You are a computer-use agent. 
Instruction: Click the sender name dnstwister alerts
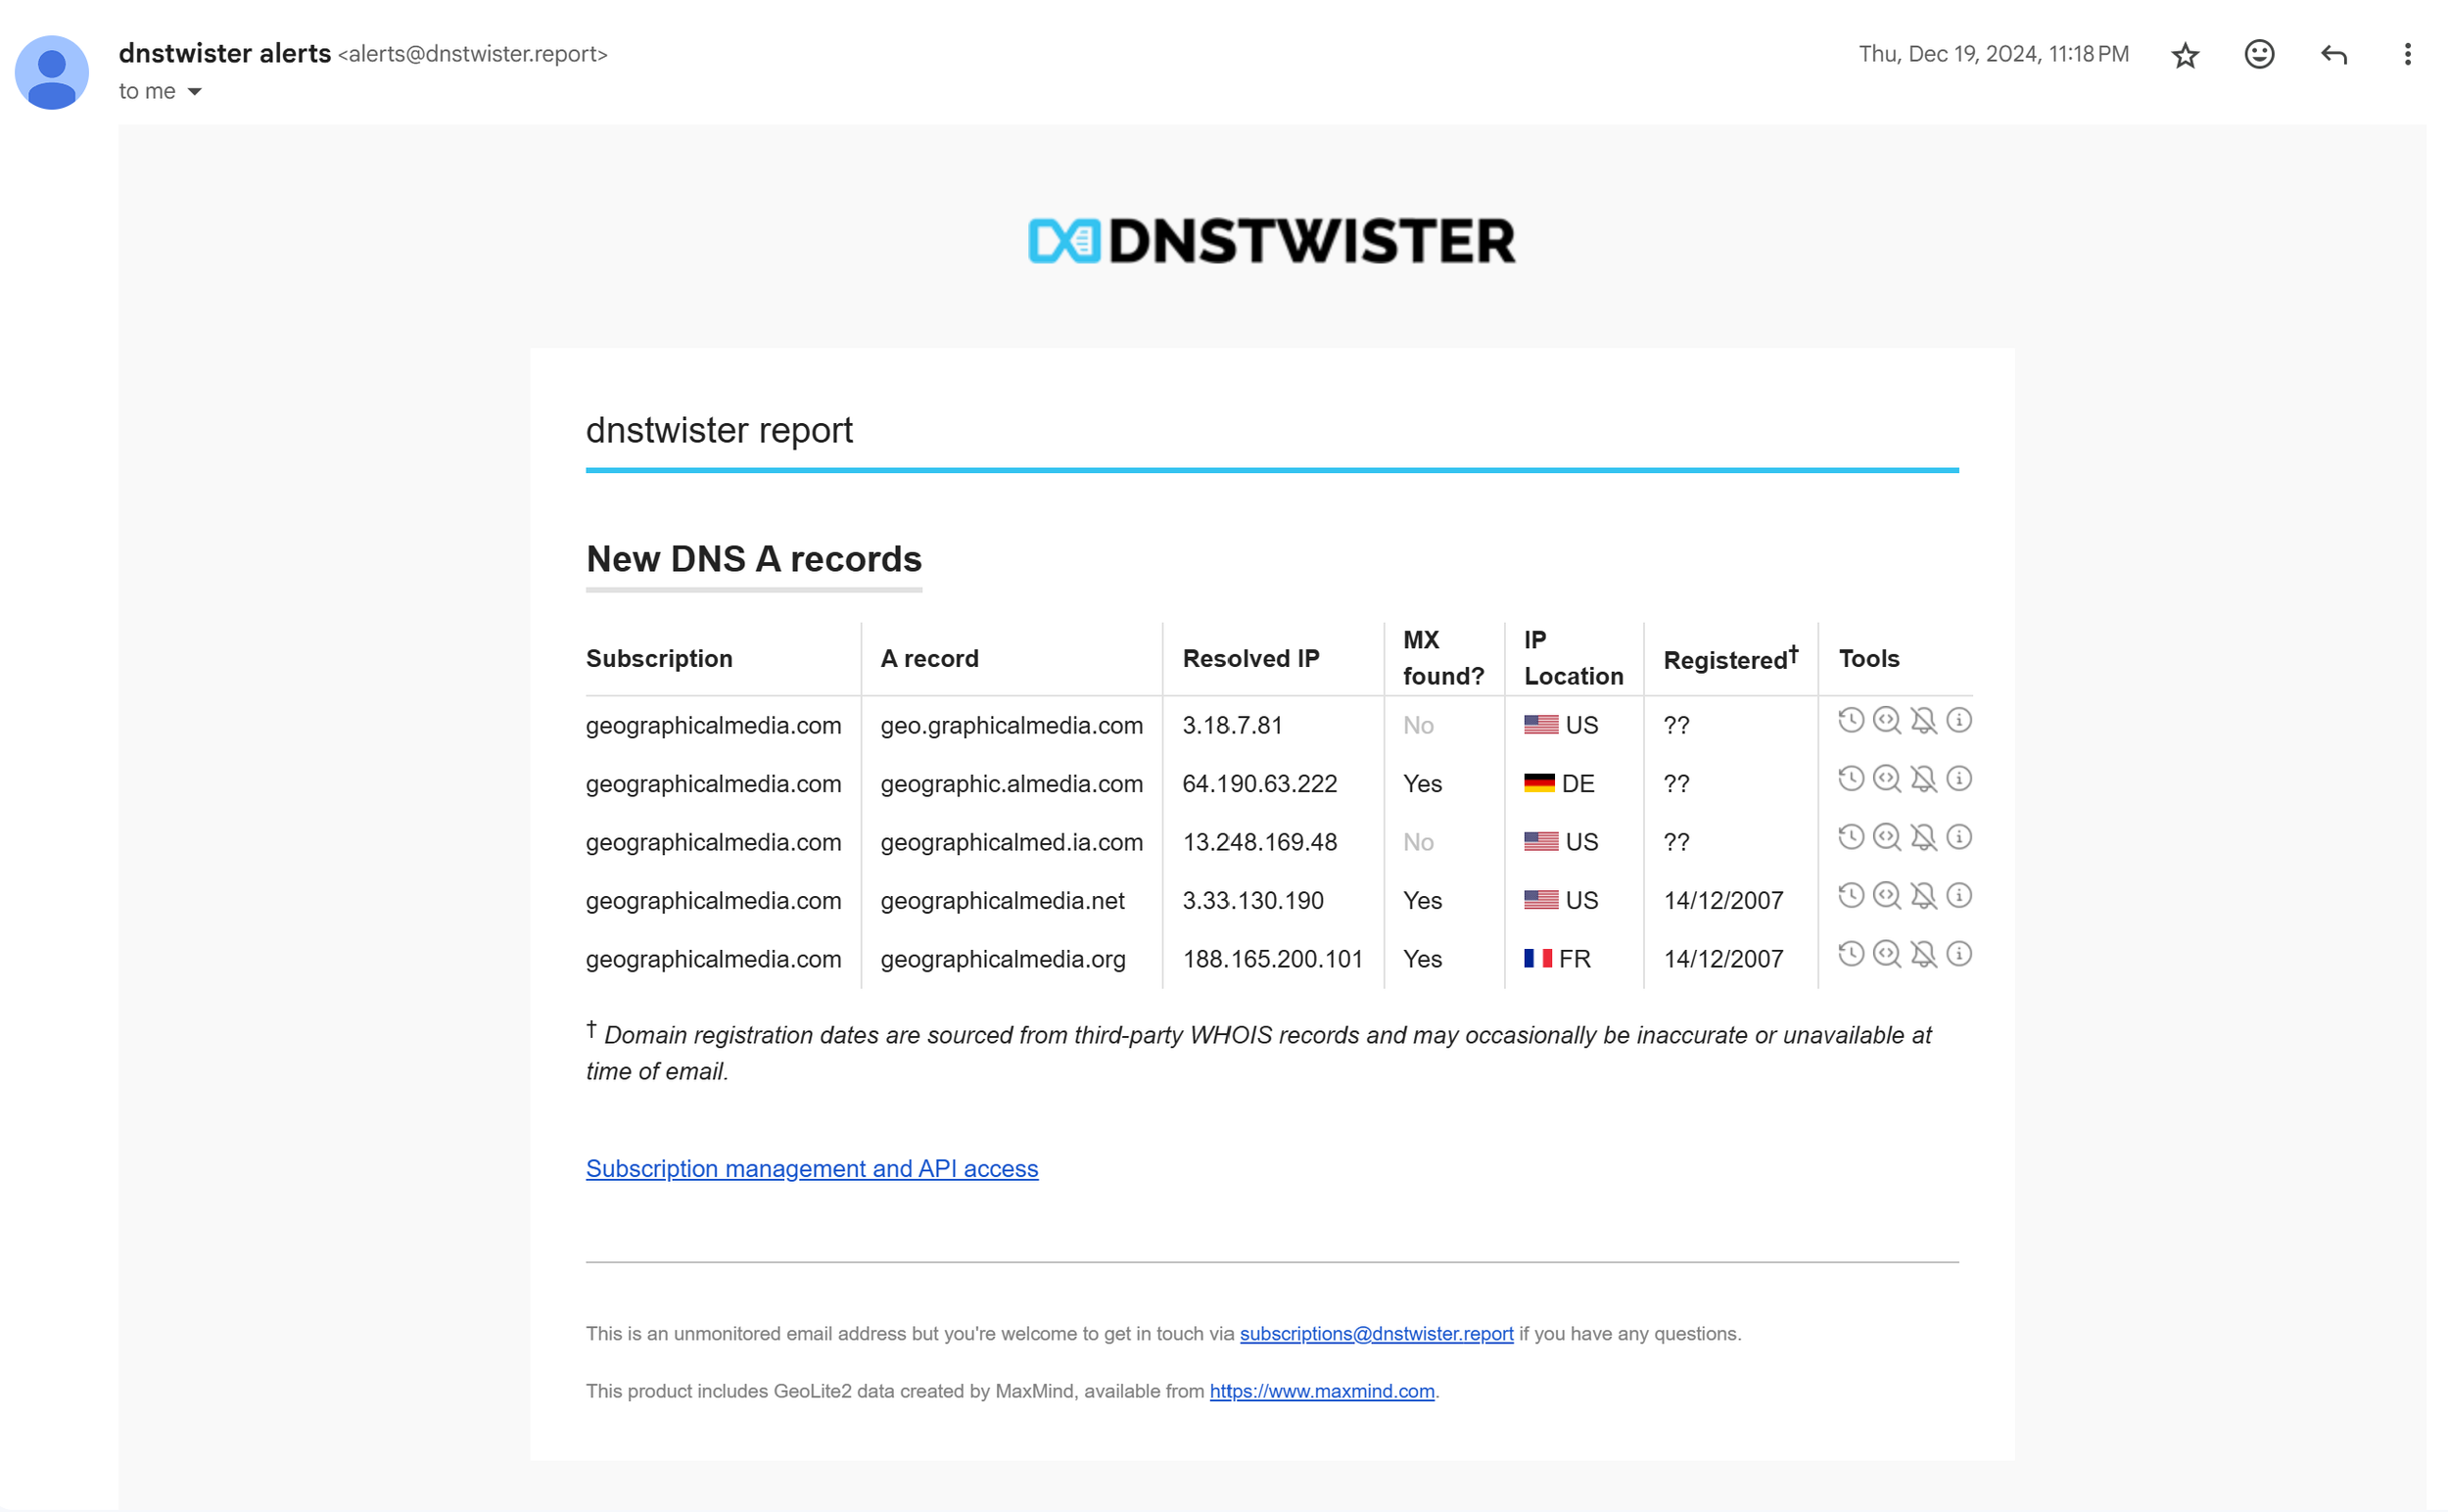(x=224, y=53)
